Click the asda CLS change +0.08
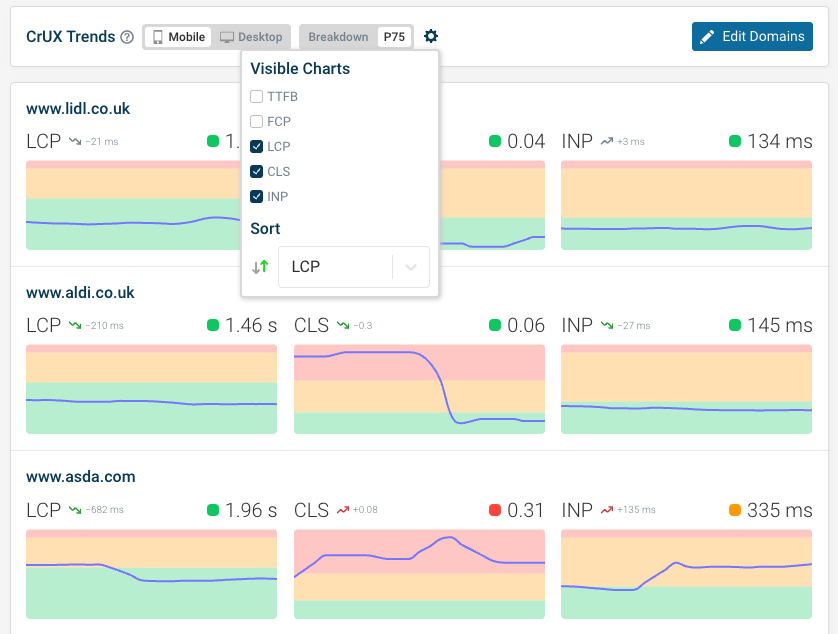This screenshot has width=838, height=634. pyautogui.click(x=366, y=510)
